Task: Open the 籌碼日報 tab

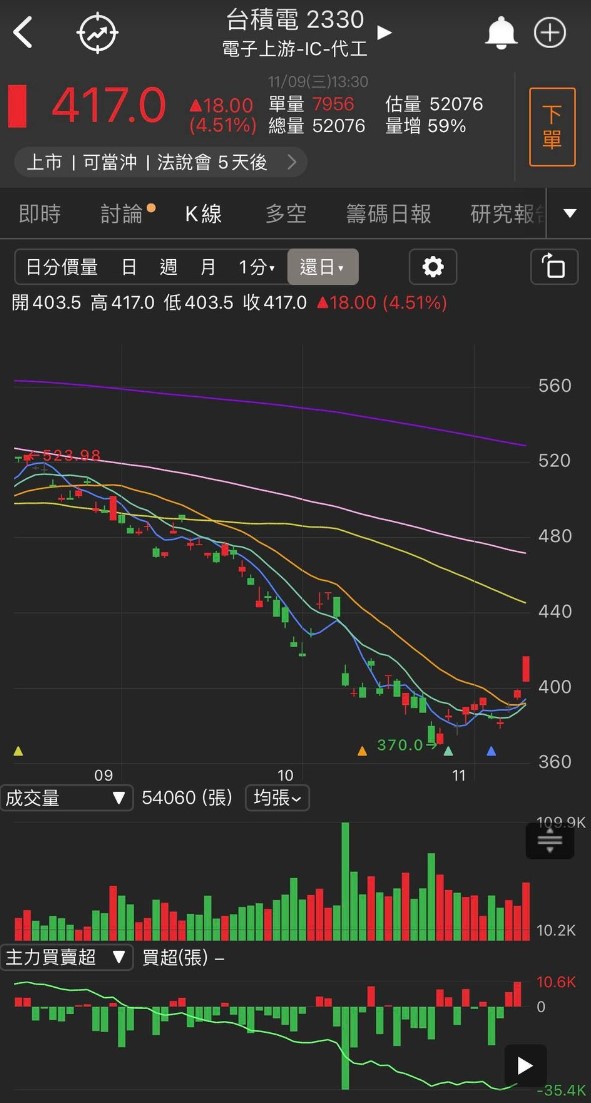Action: pyautogui.click(x=388, y=214)
